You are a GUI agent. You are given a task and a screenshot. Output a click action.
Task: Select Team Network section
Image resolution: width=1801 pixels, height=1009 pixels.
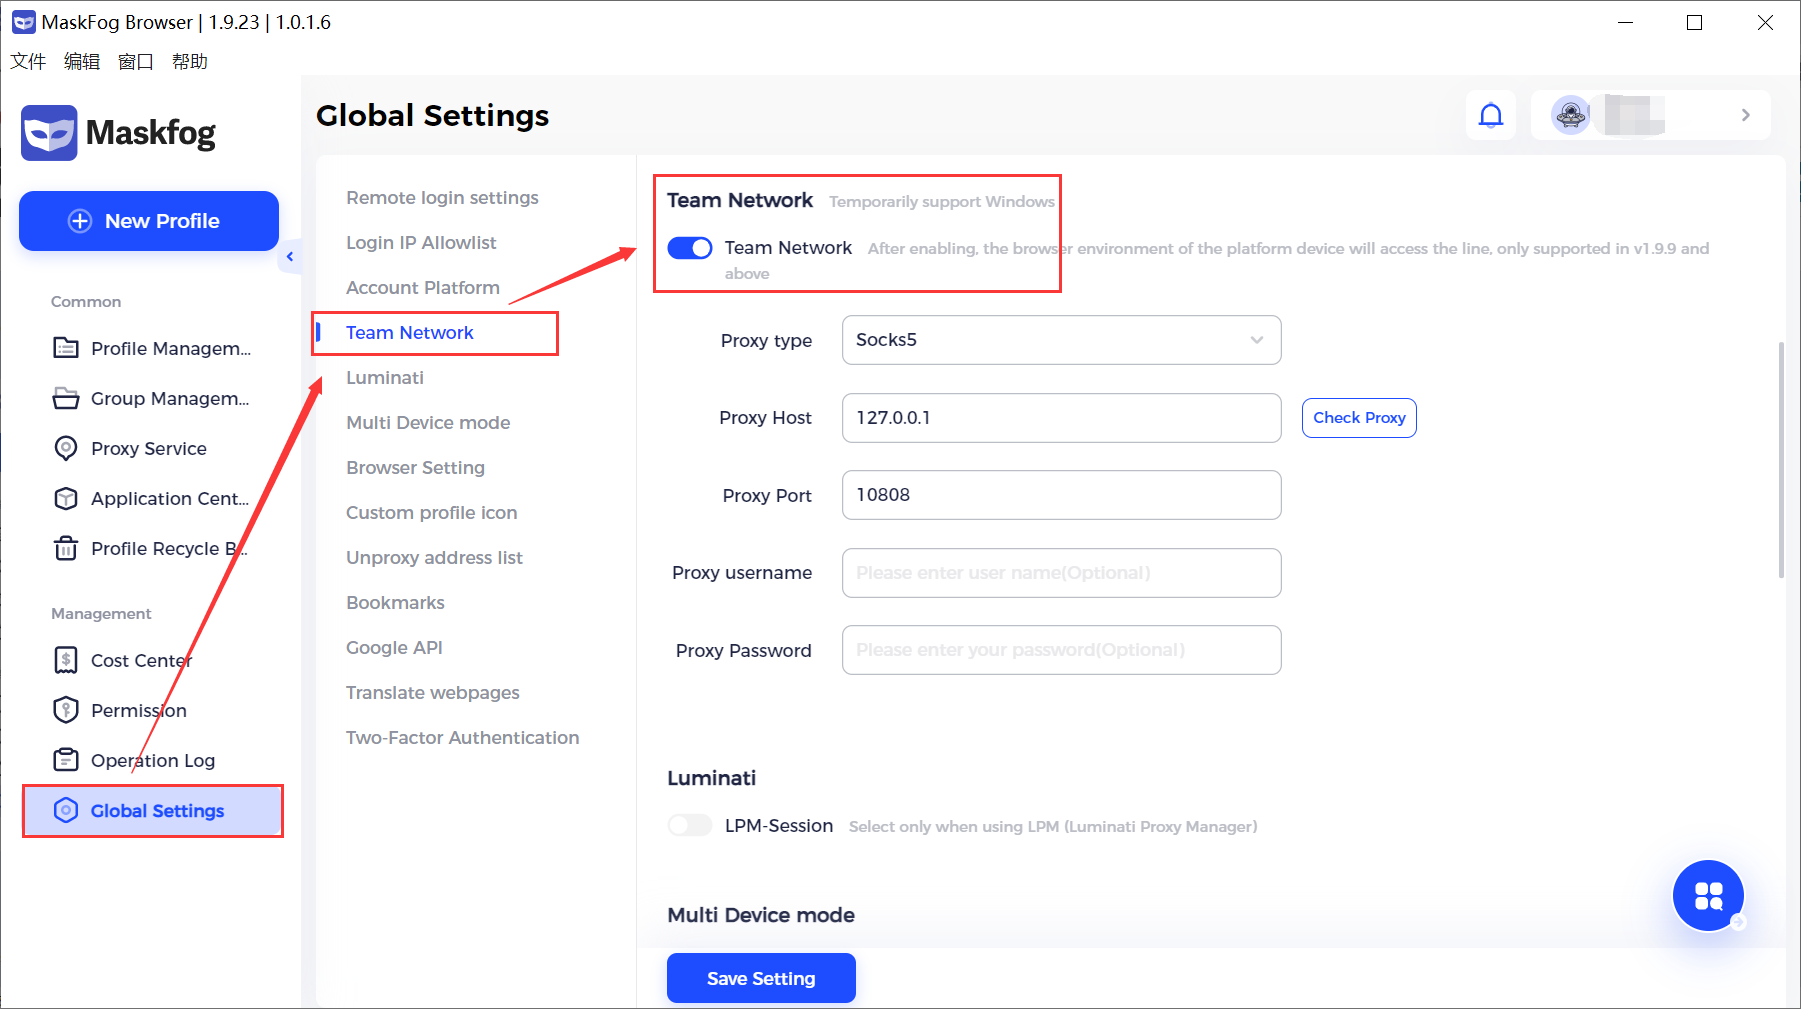tap(410, 333)
